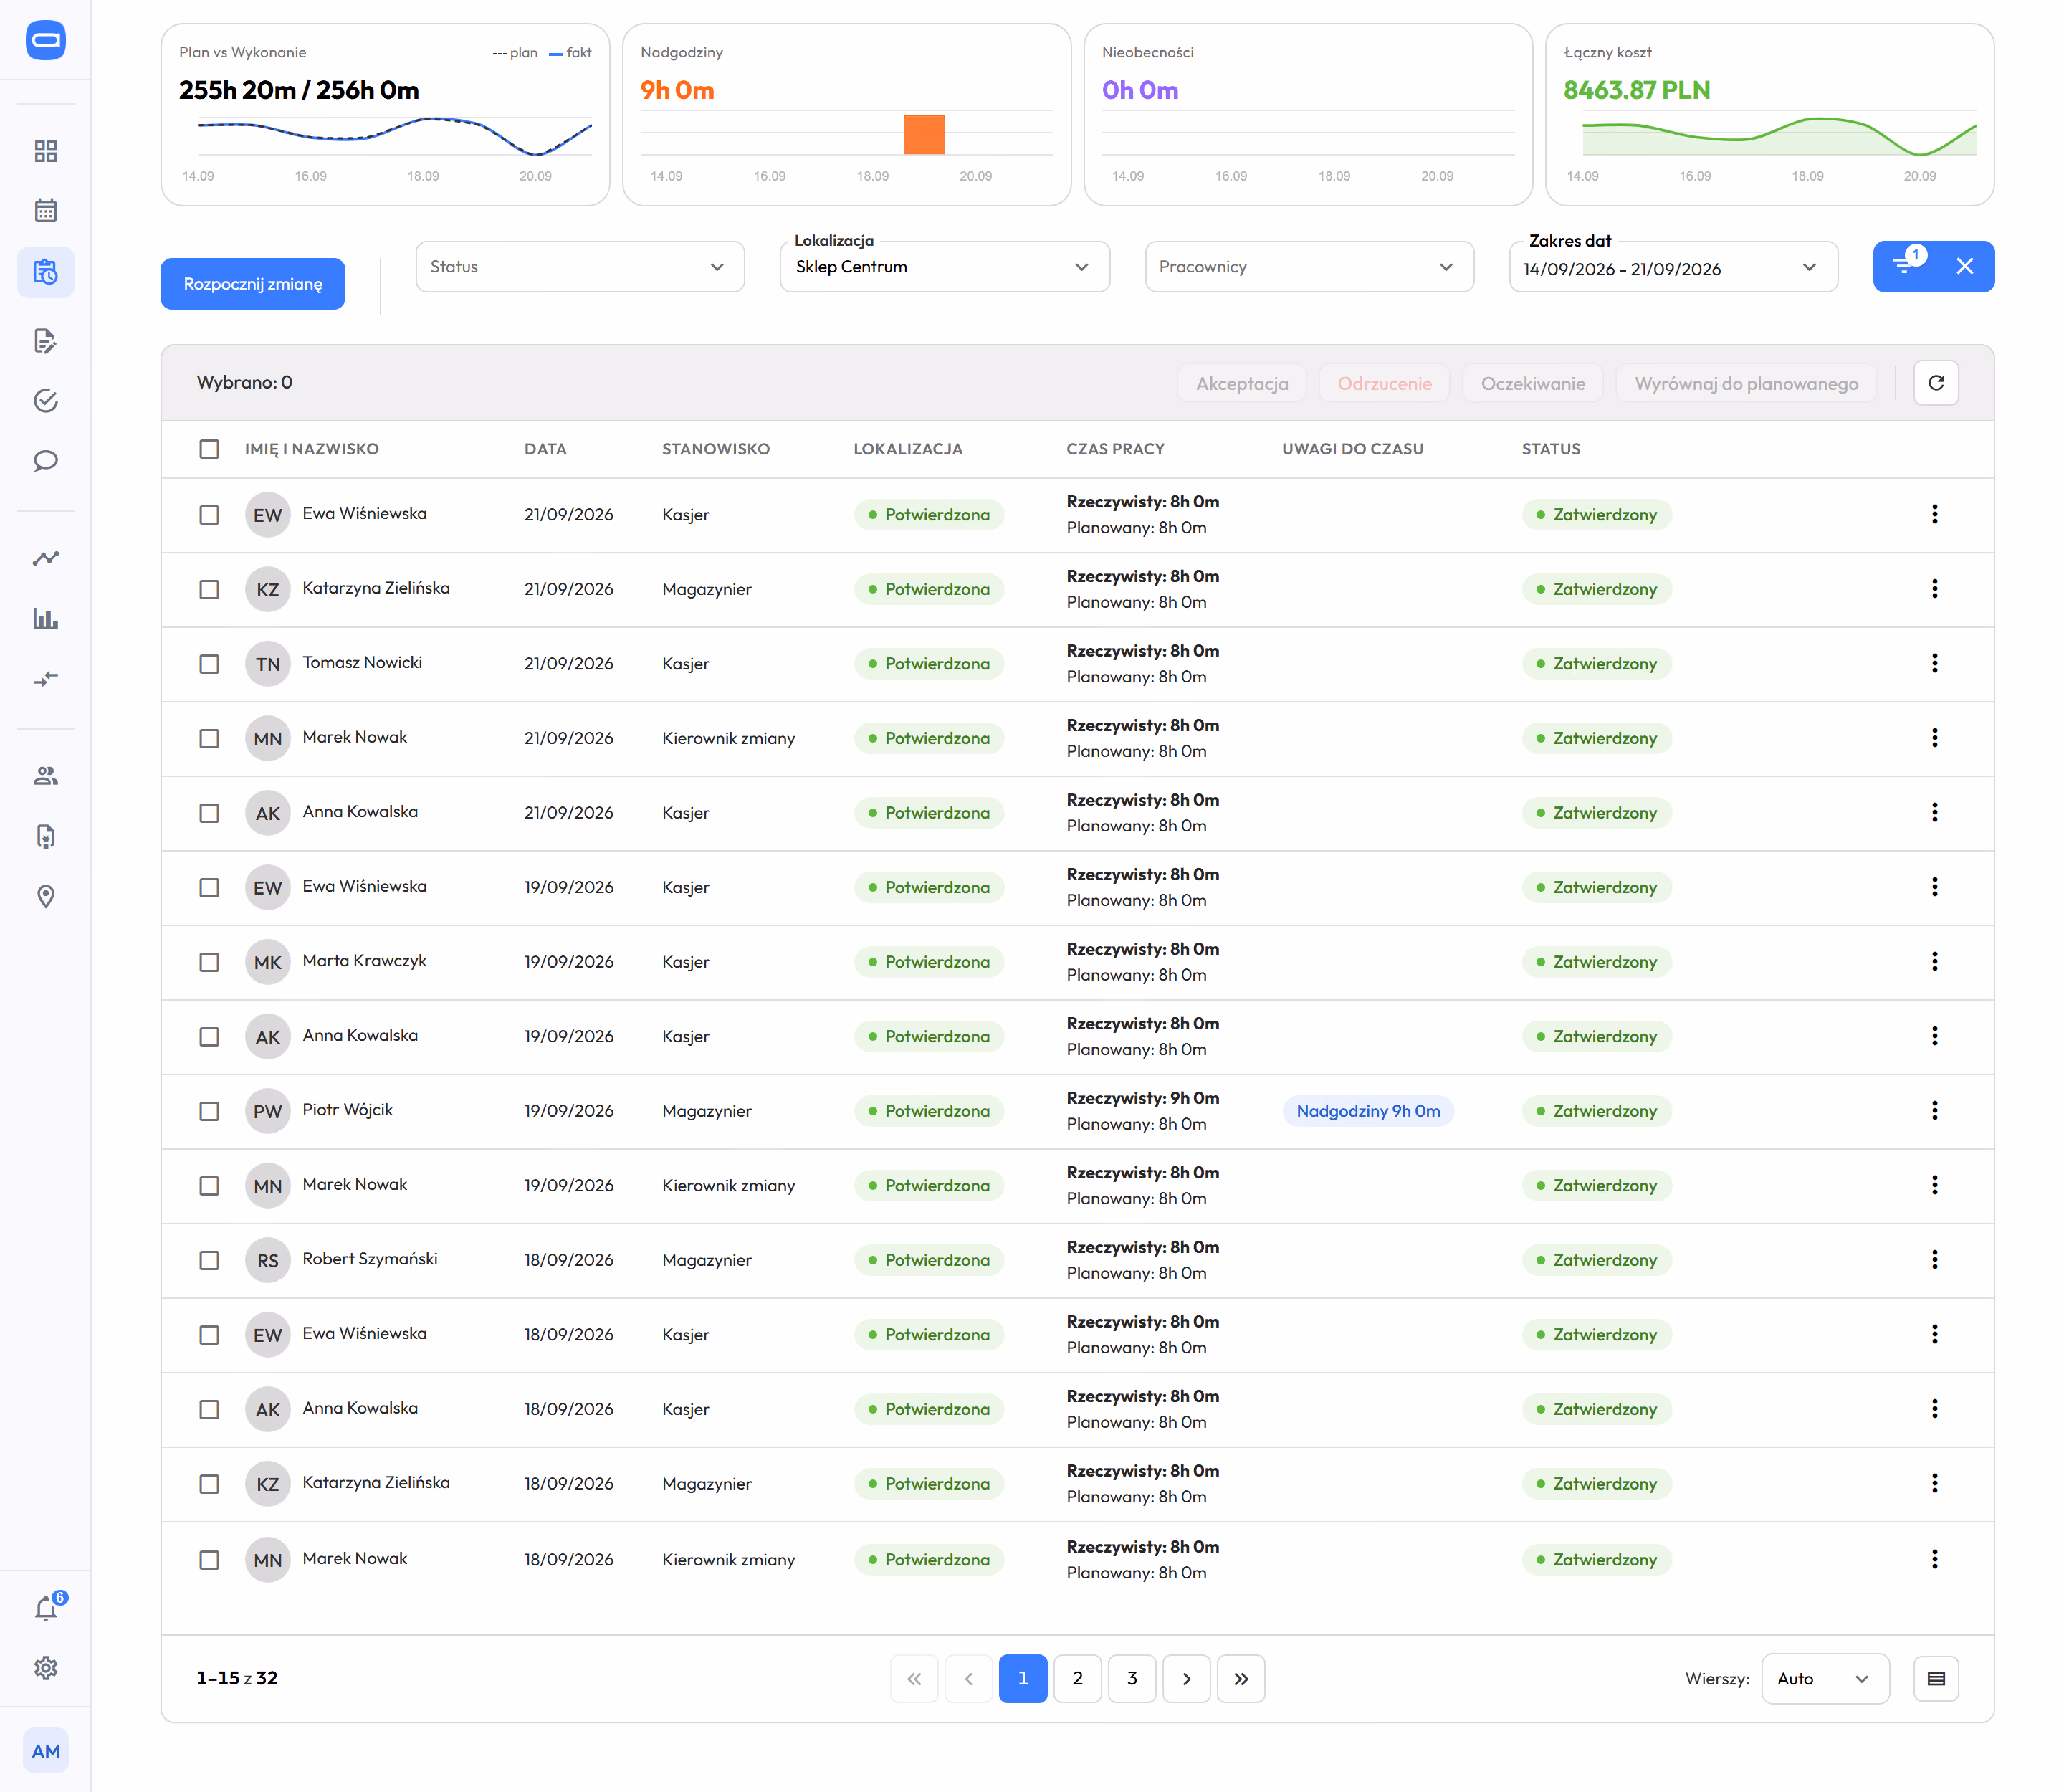Open the line trend analytics icon
Screen dimensions: 2064x1792
[x=46, y=558]
